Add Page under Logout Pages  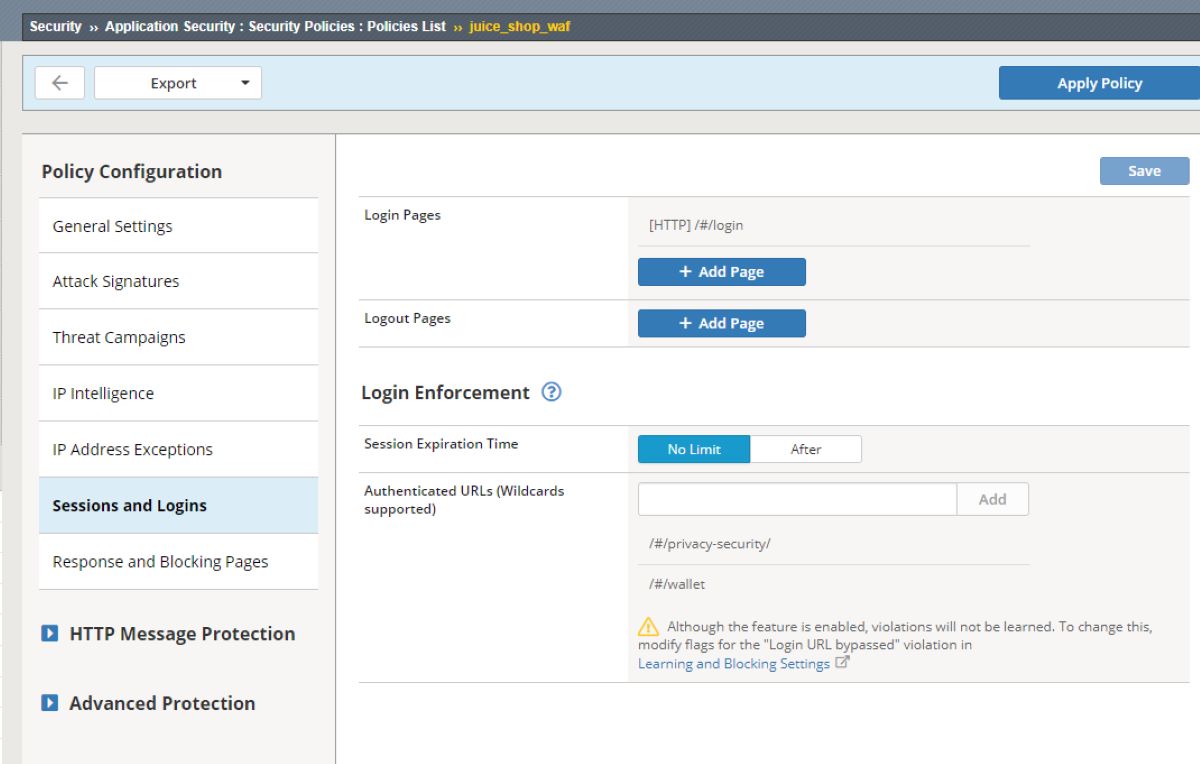722,323
